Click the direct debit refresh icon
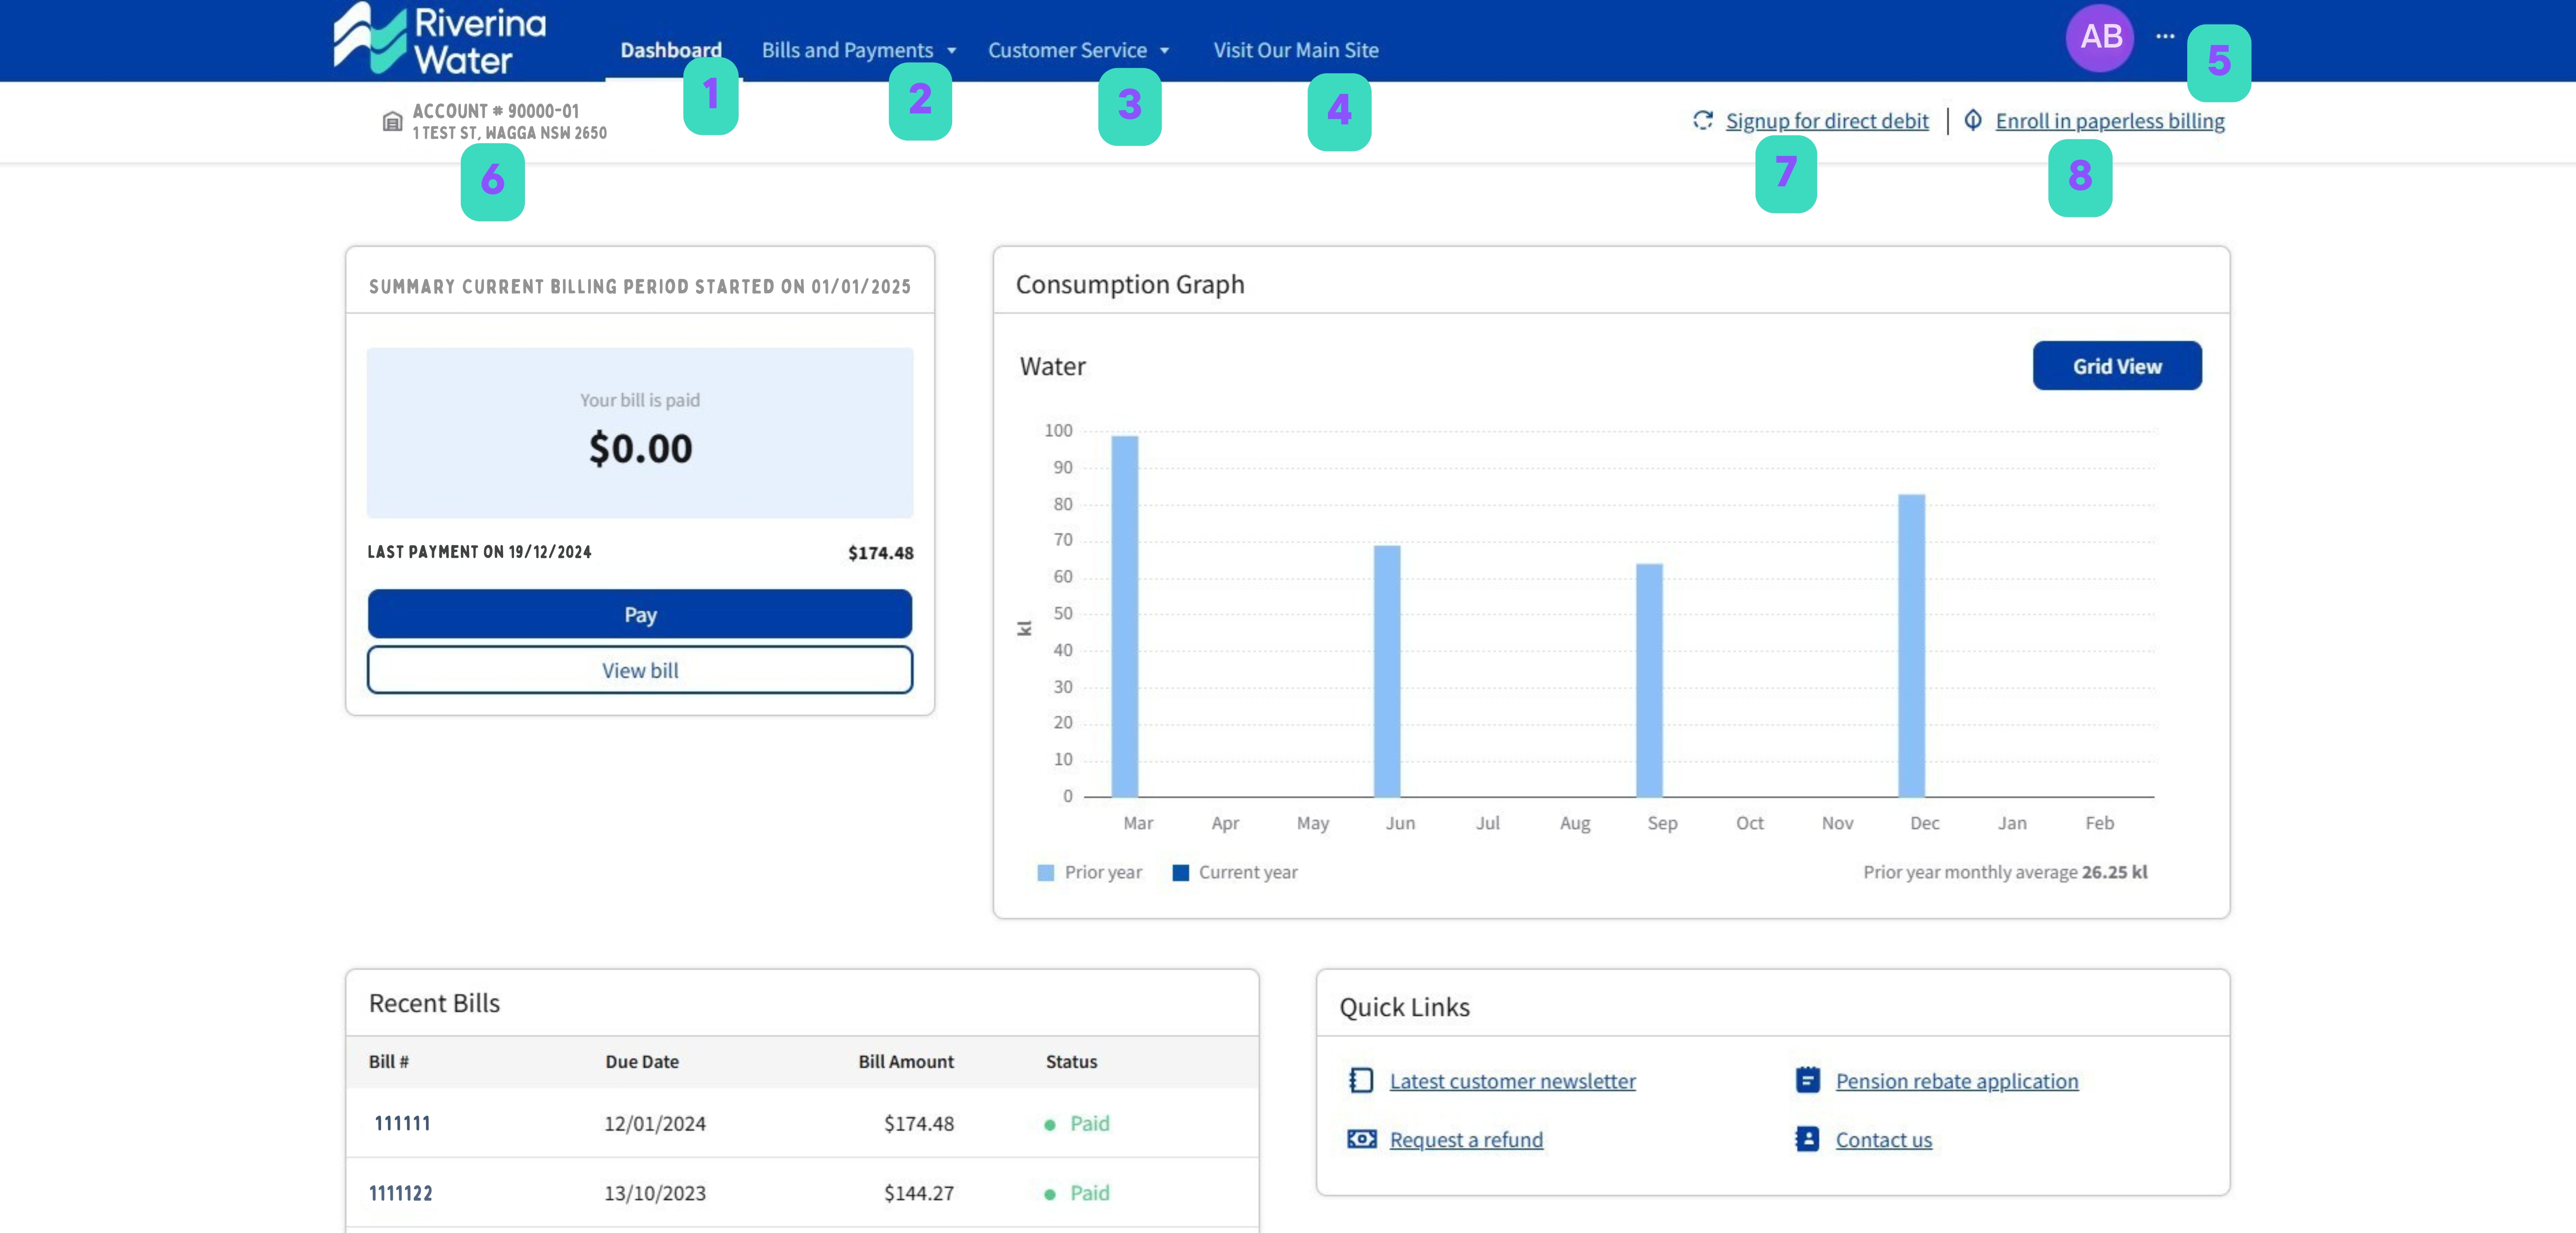 (x=1703, y=120)
